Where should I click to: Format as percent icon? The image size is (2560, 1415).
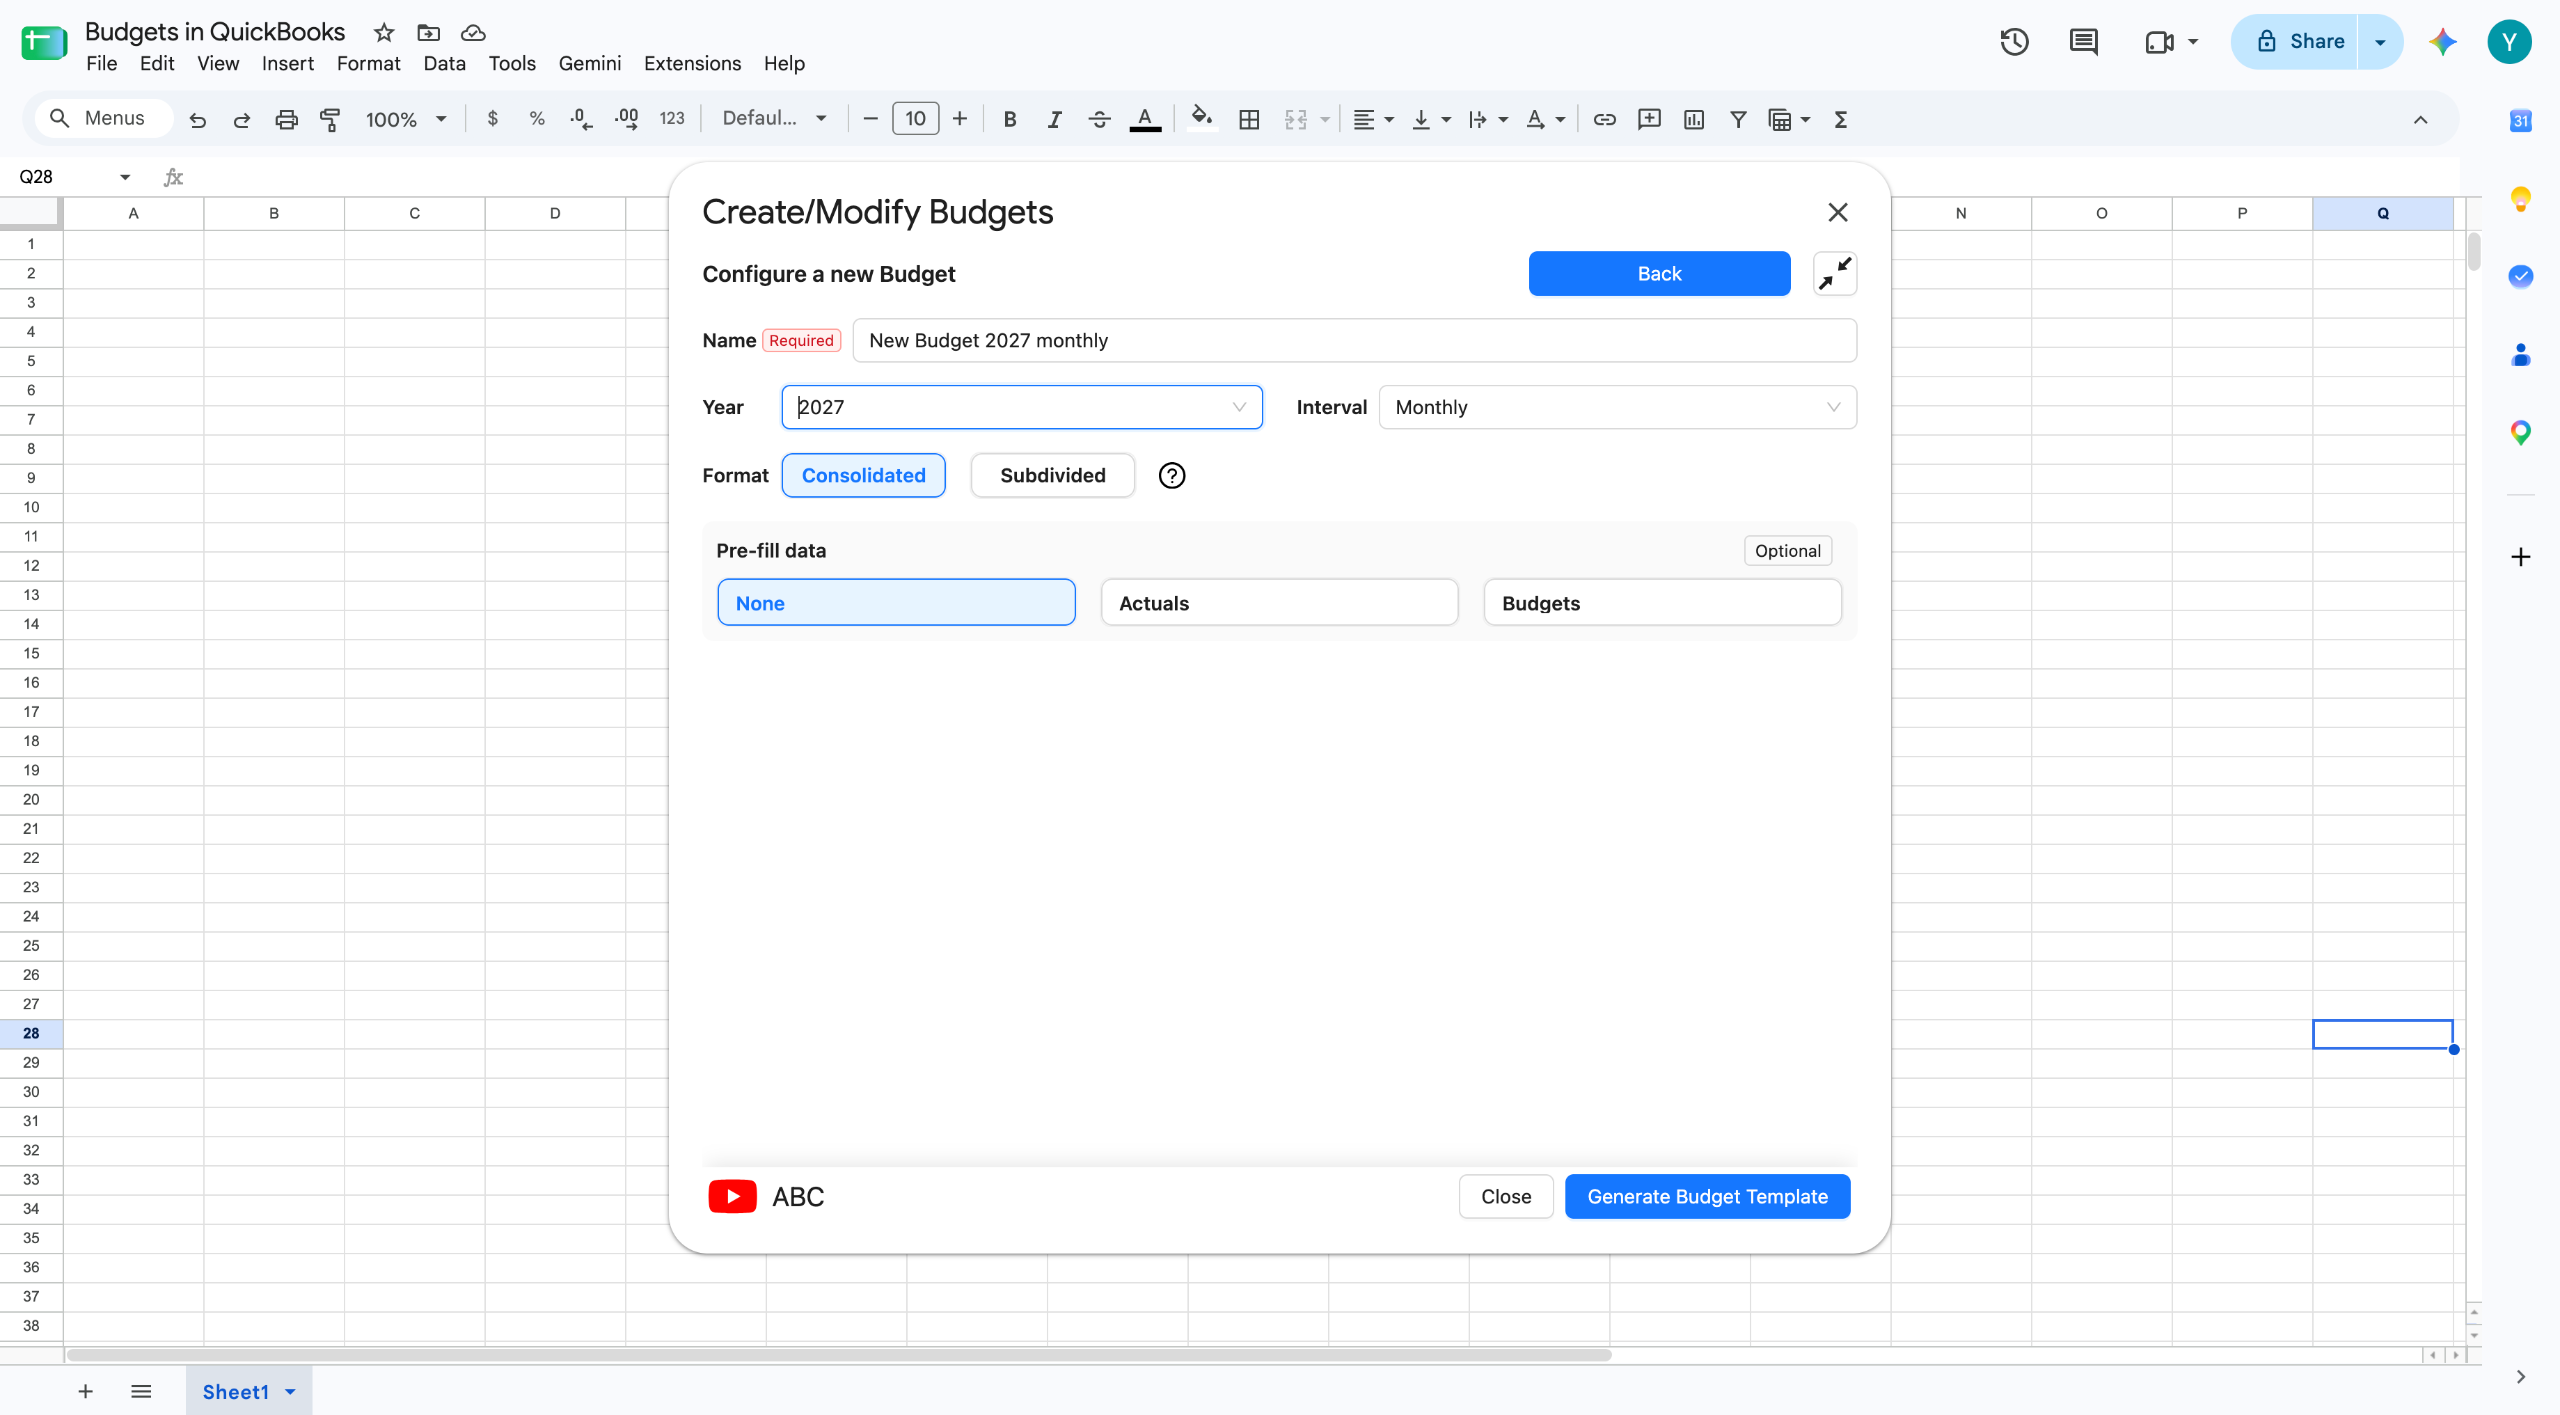tap(537, 119)
